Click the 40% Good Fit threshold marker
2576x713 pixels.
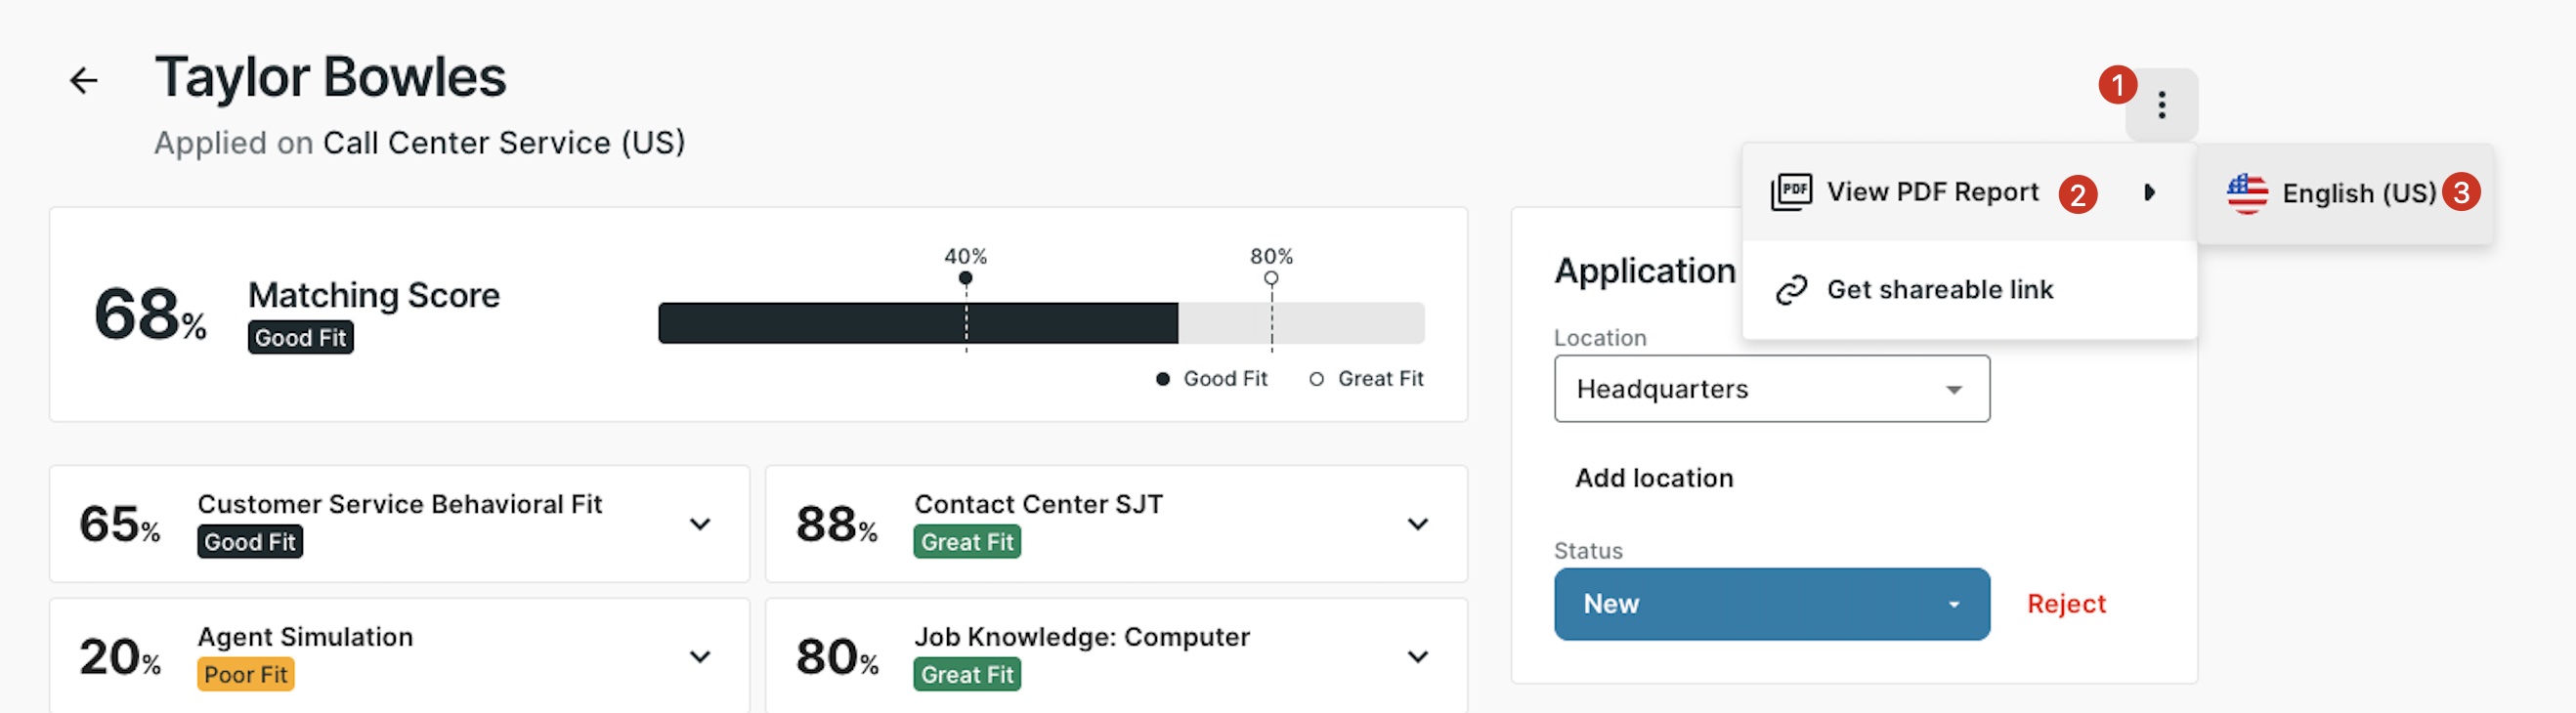[965, 278]
